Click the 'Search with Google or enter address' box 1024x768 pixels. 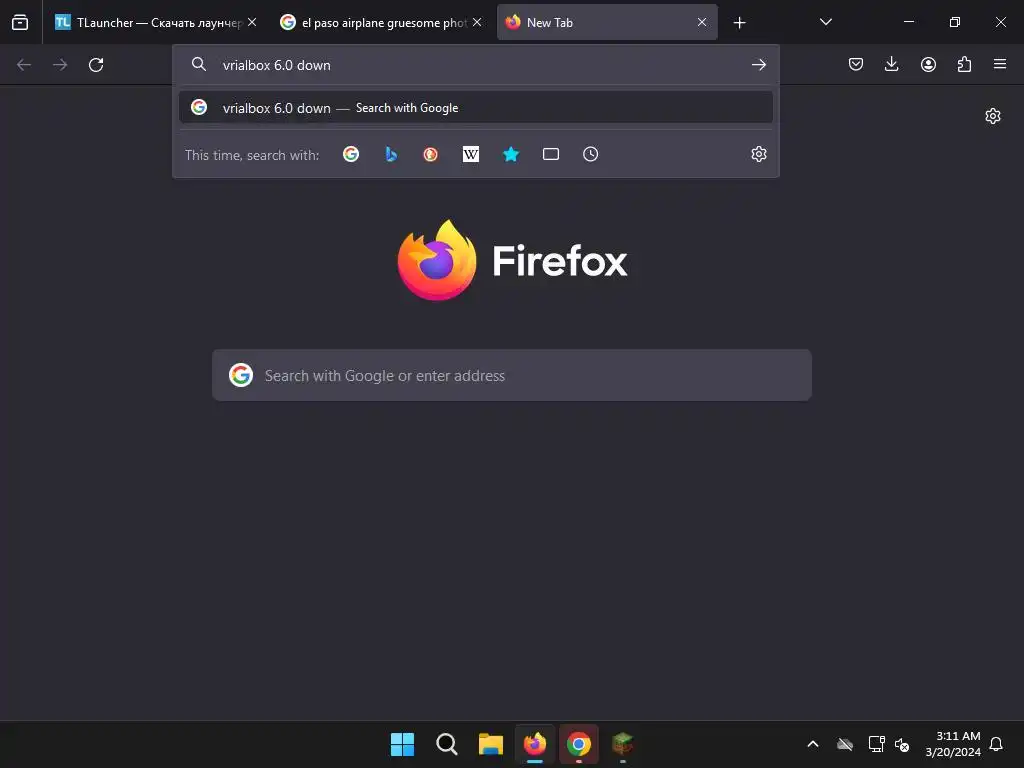(511, 376)
